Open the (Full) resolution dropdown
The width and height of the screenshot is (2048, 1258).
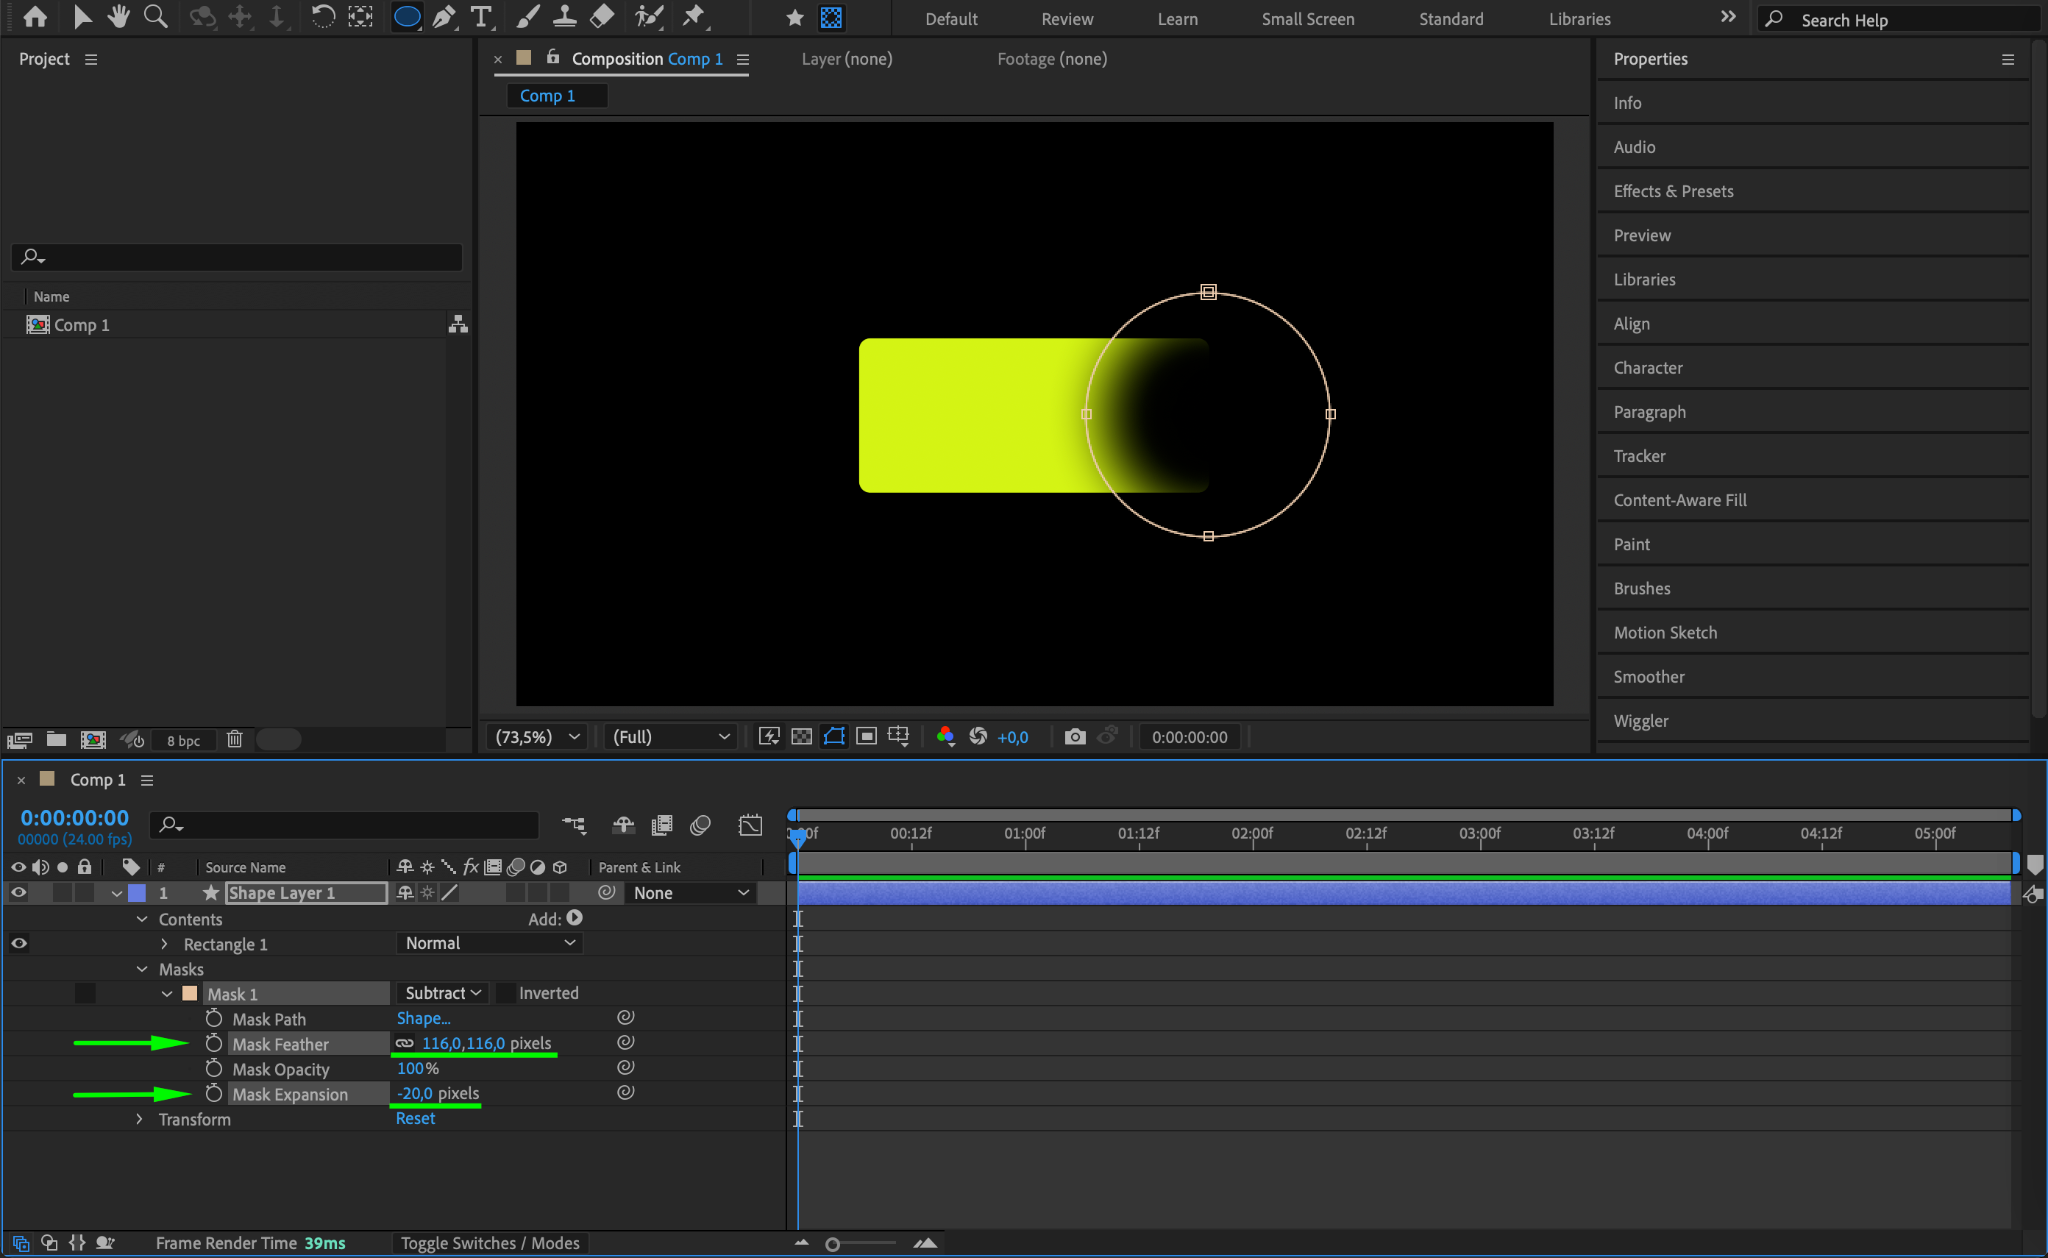(670, 737)
